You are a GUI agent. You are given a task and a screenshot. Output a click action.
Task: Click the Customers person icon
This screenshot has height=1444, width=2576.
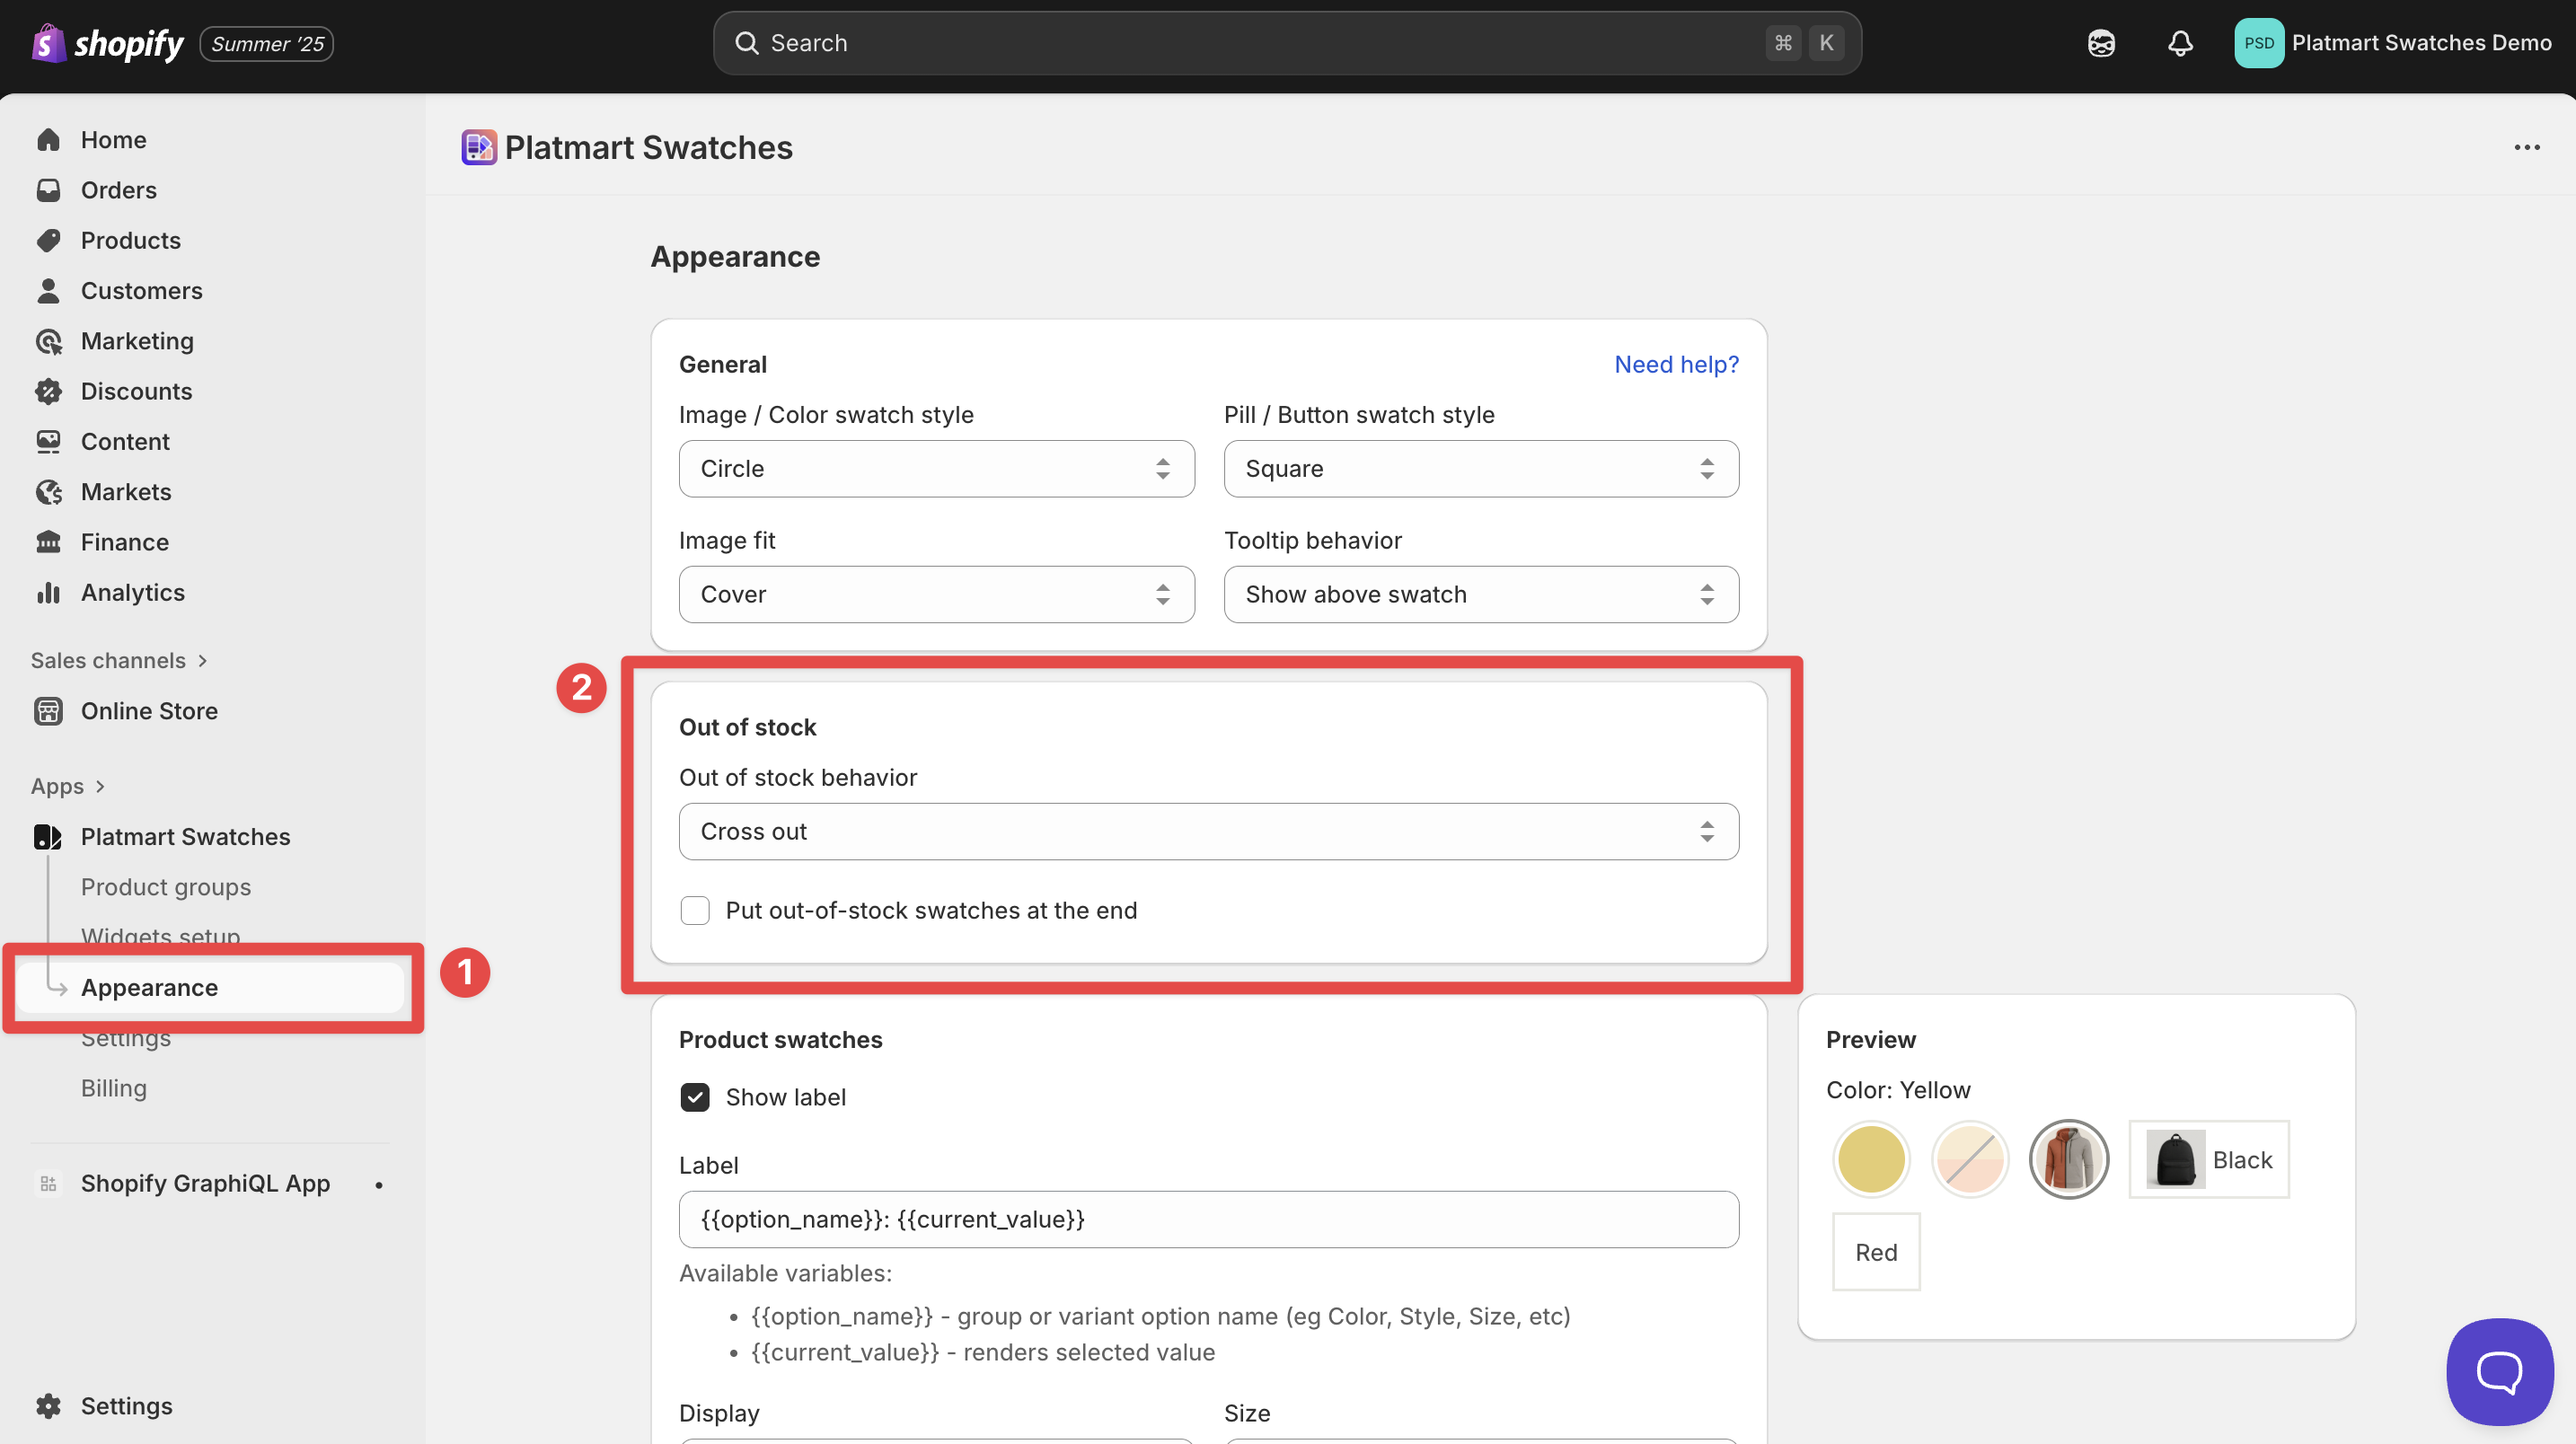point(48,291)
